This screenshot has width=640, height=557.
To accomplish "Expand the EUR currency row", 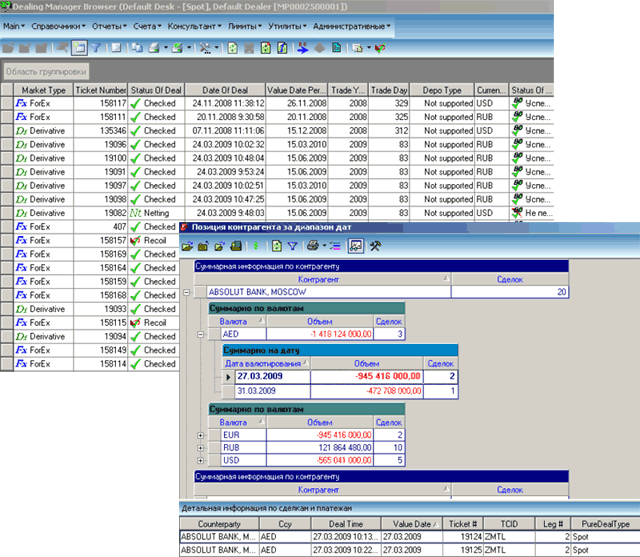I will [x=200, y=435].
